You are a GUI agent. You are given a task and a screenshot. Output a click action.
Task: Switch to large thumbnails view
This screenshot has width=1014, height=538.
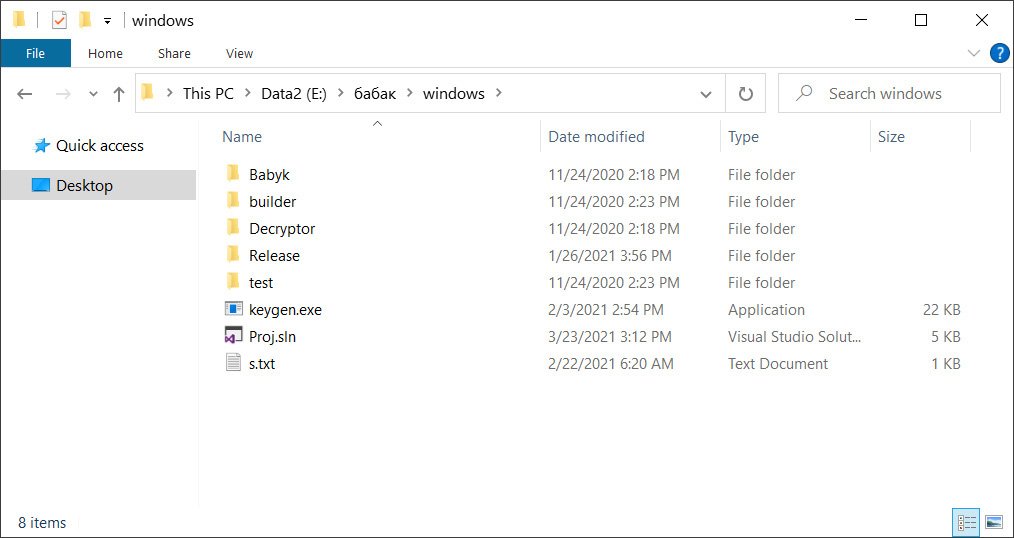(993, 522)
